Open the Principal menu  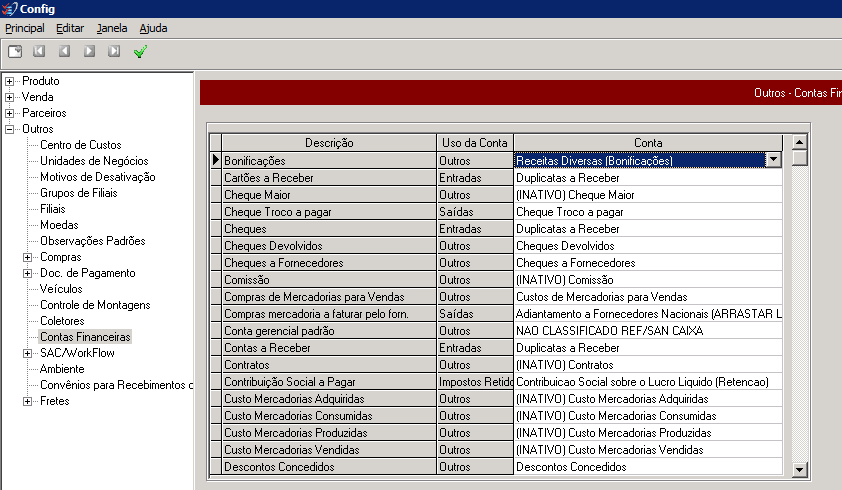[x=25, y=28]
